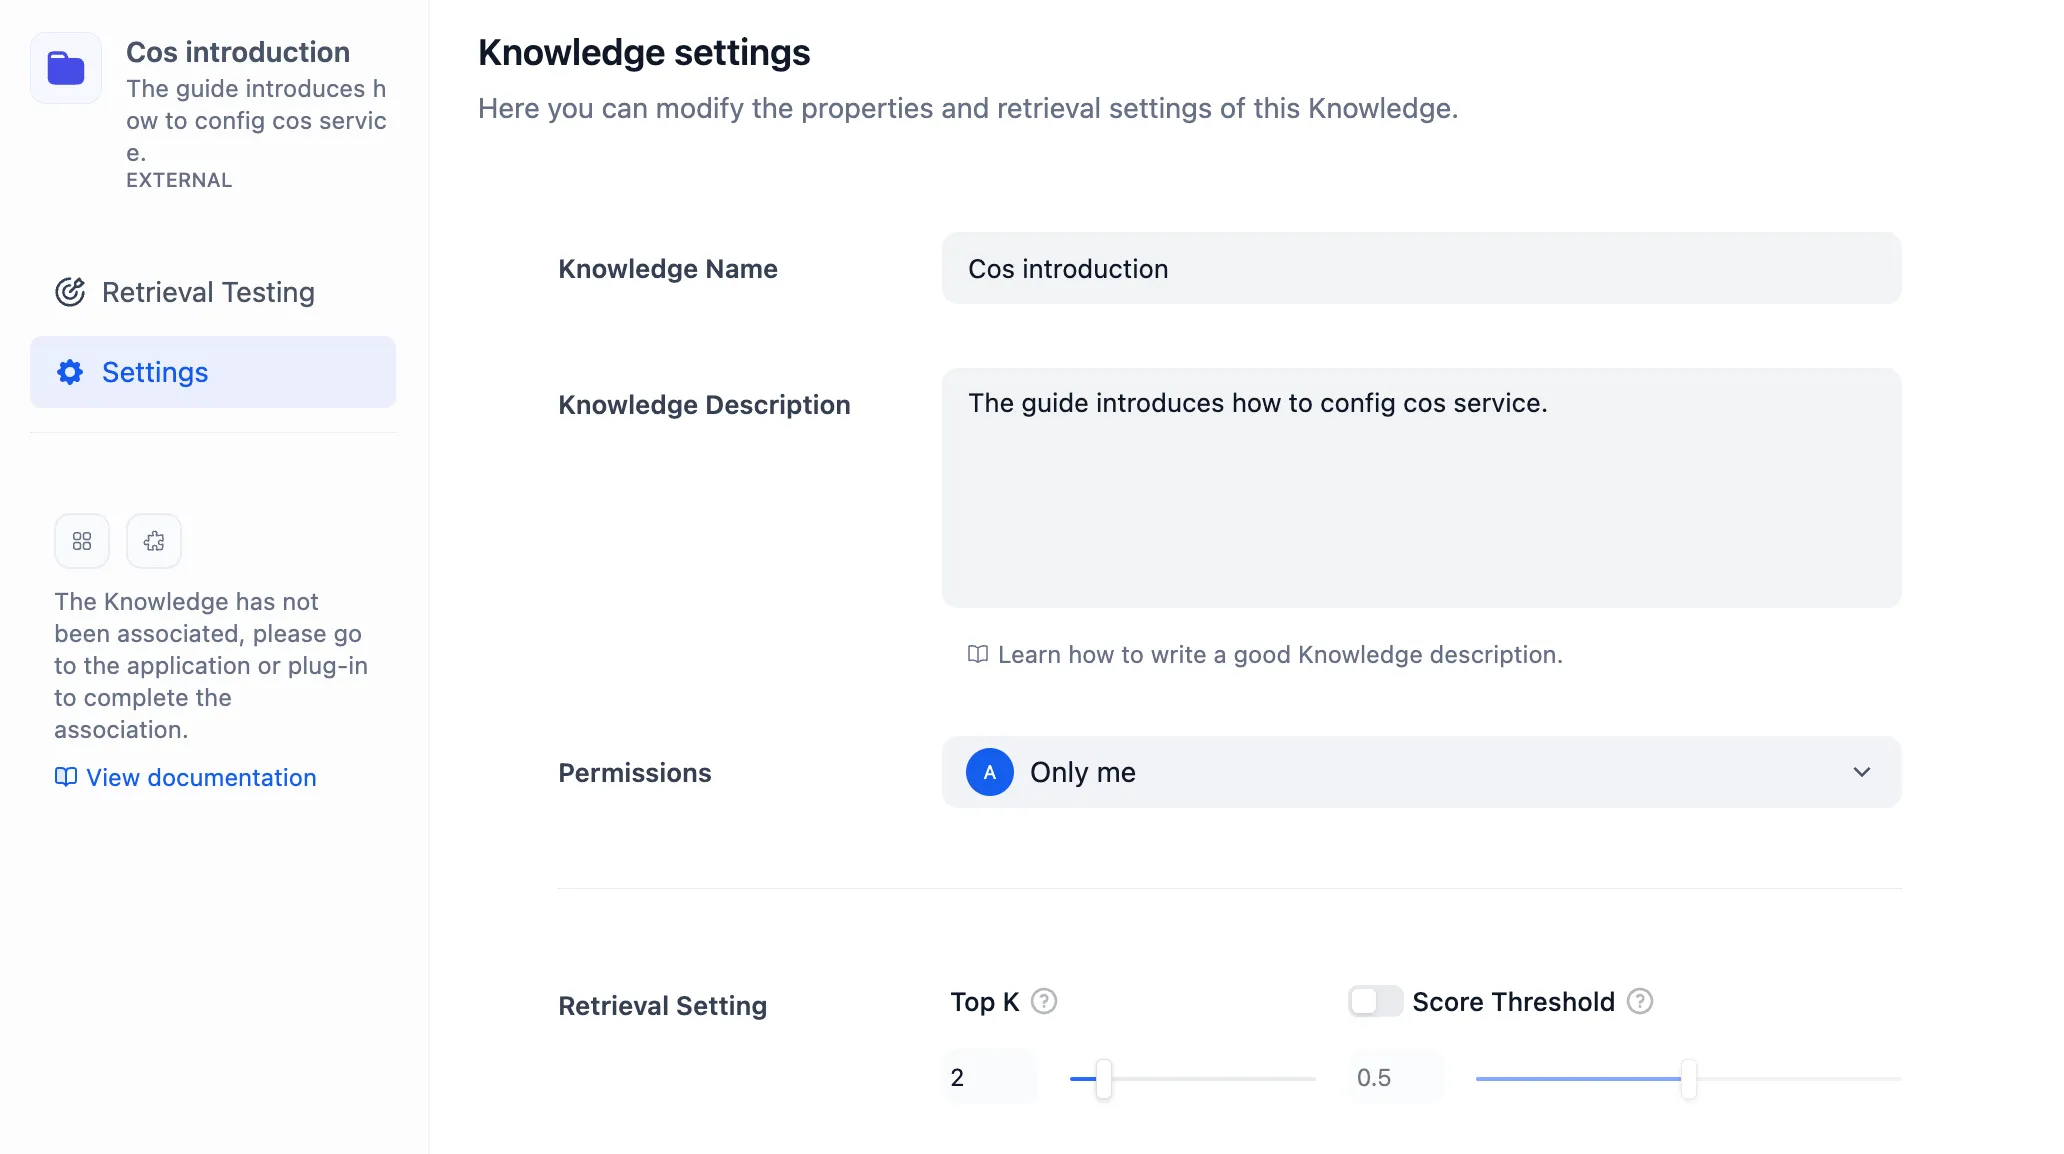Click the Settings gear icon
The height and width of the screenshot is (1154, 2064).
click(70, 372)
